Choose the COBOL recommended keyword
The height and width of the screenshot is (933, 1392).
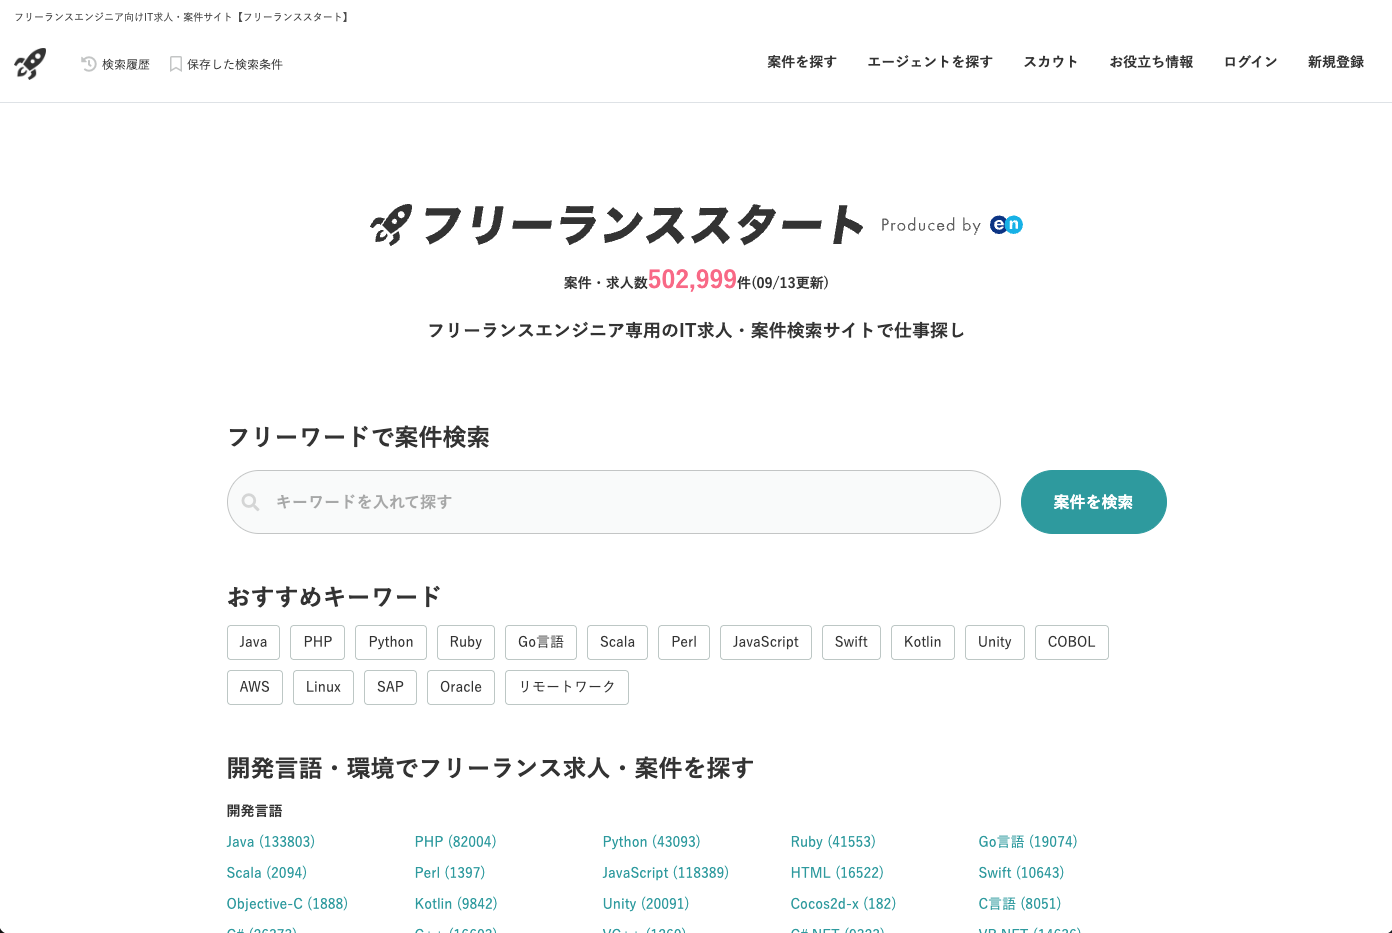pyautogui.click(x=1071, y=642)
